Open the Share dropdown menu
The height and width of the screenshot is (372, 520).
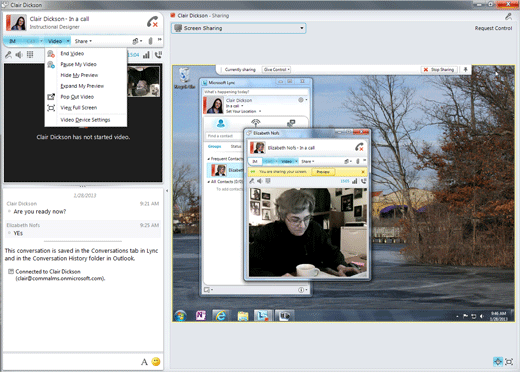click(x=83, y=41)
